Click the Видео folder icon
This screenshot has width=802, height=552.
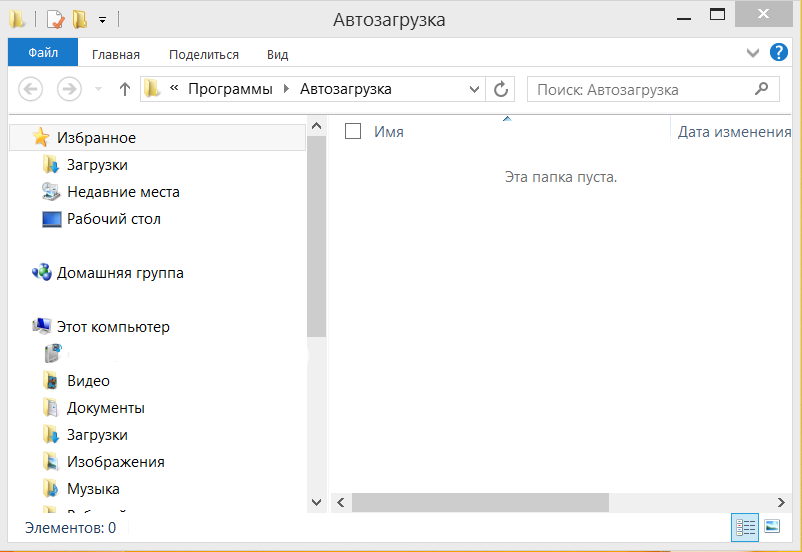51,381
